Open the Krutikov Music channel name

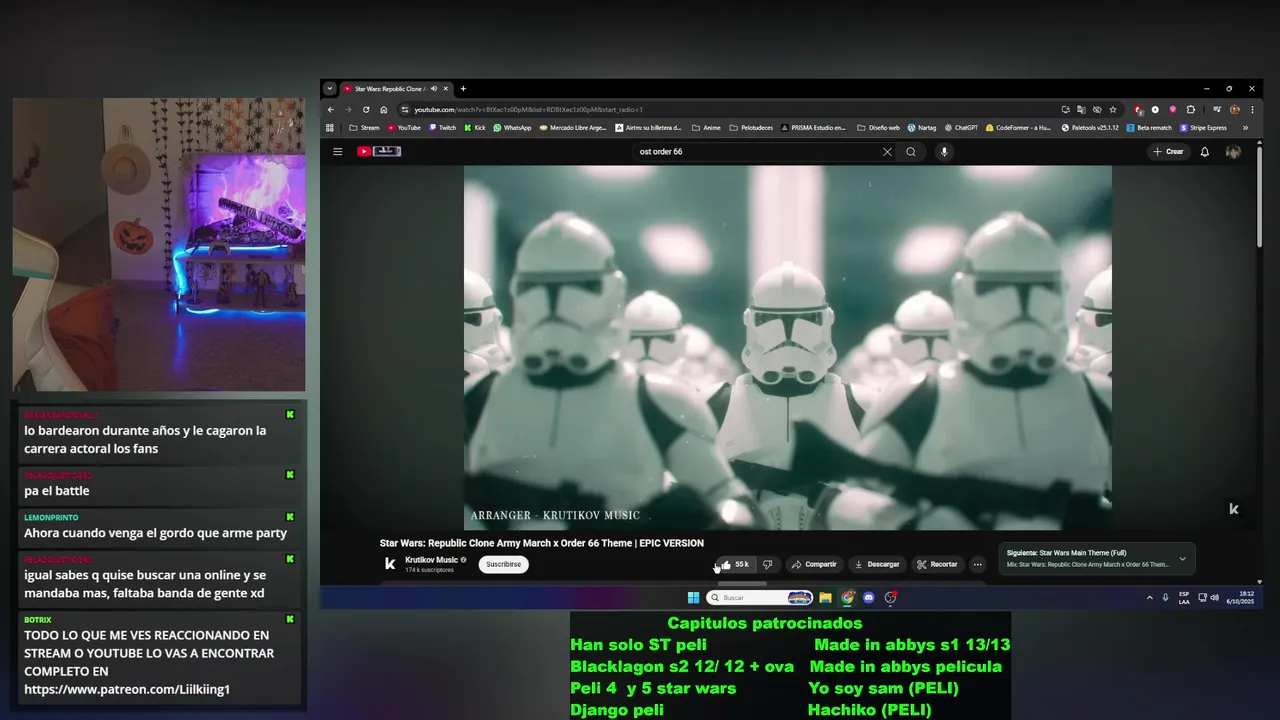tap(431, 560)
